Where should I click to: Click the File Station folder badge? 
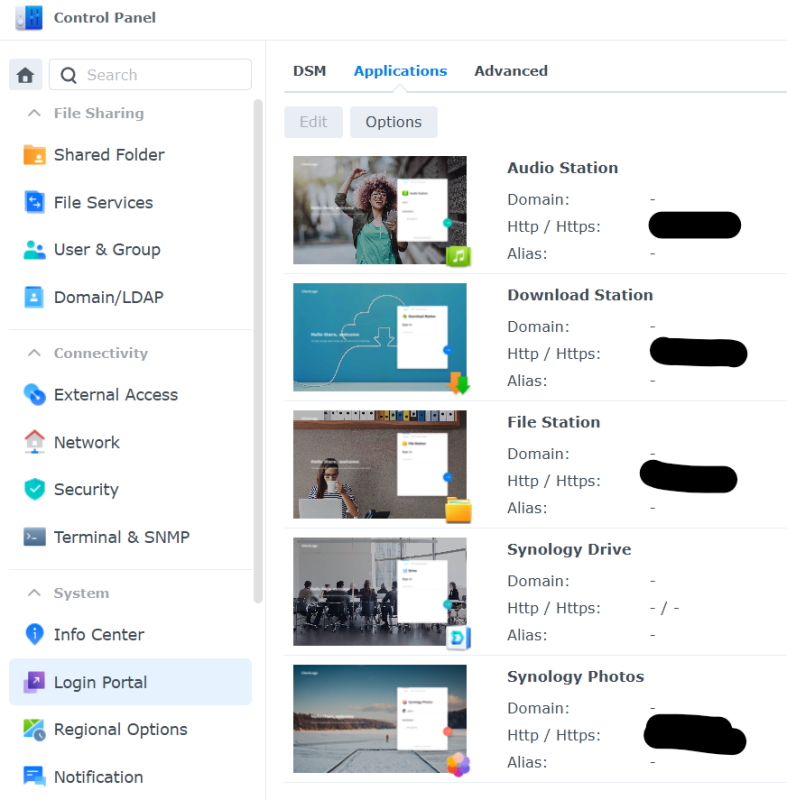pos(459,510)
